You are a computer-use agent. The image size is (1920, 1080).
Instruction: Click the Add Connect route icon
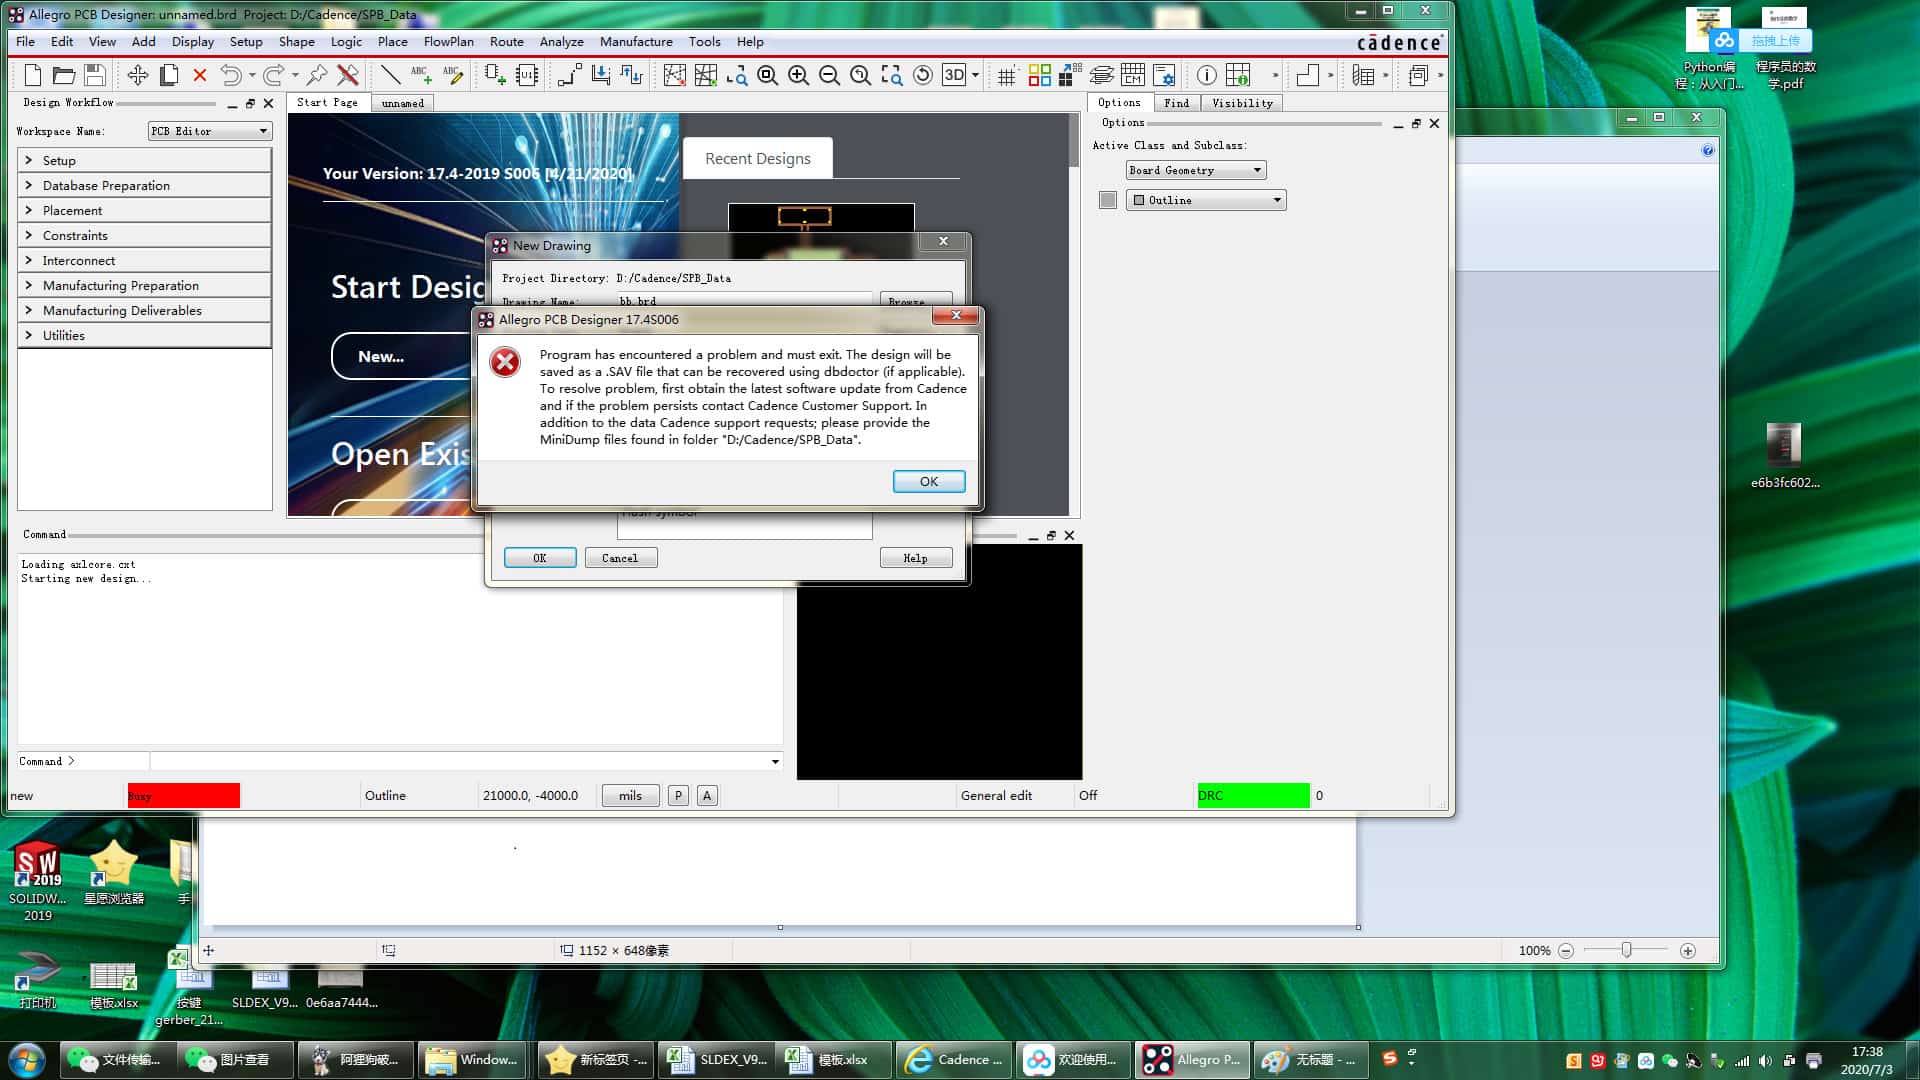570,75
